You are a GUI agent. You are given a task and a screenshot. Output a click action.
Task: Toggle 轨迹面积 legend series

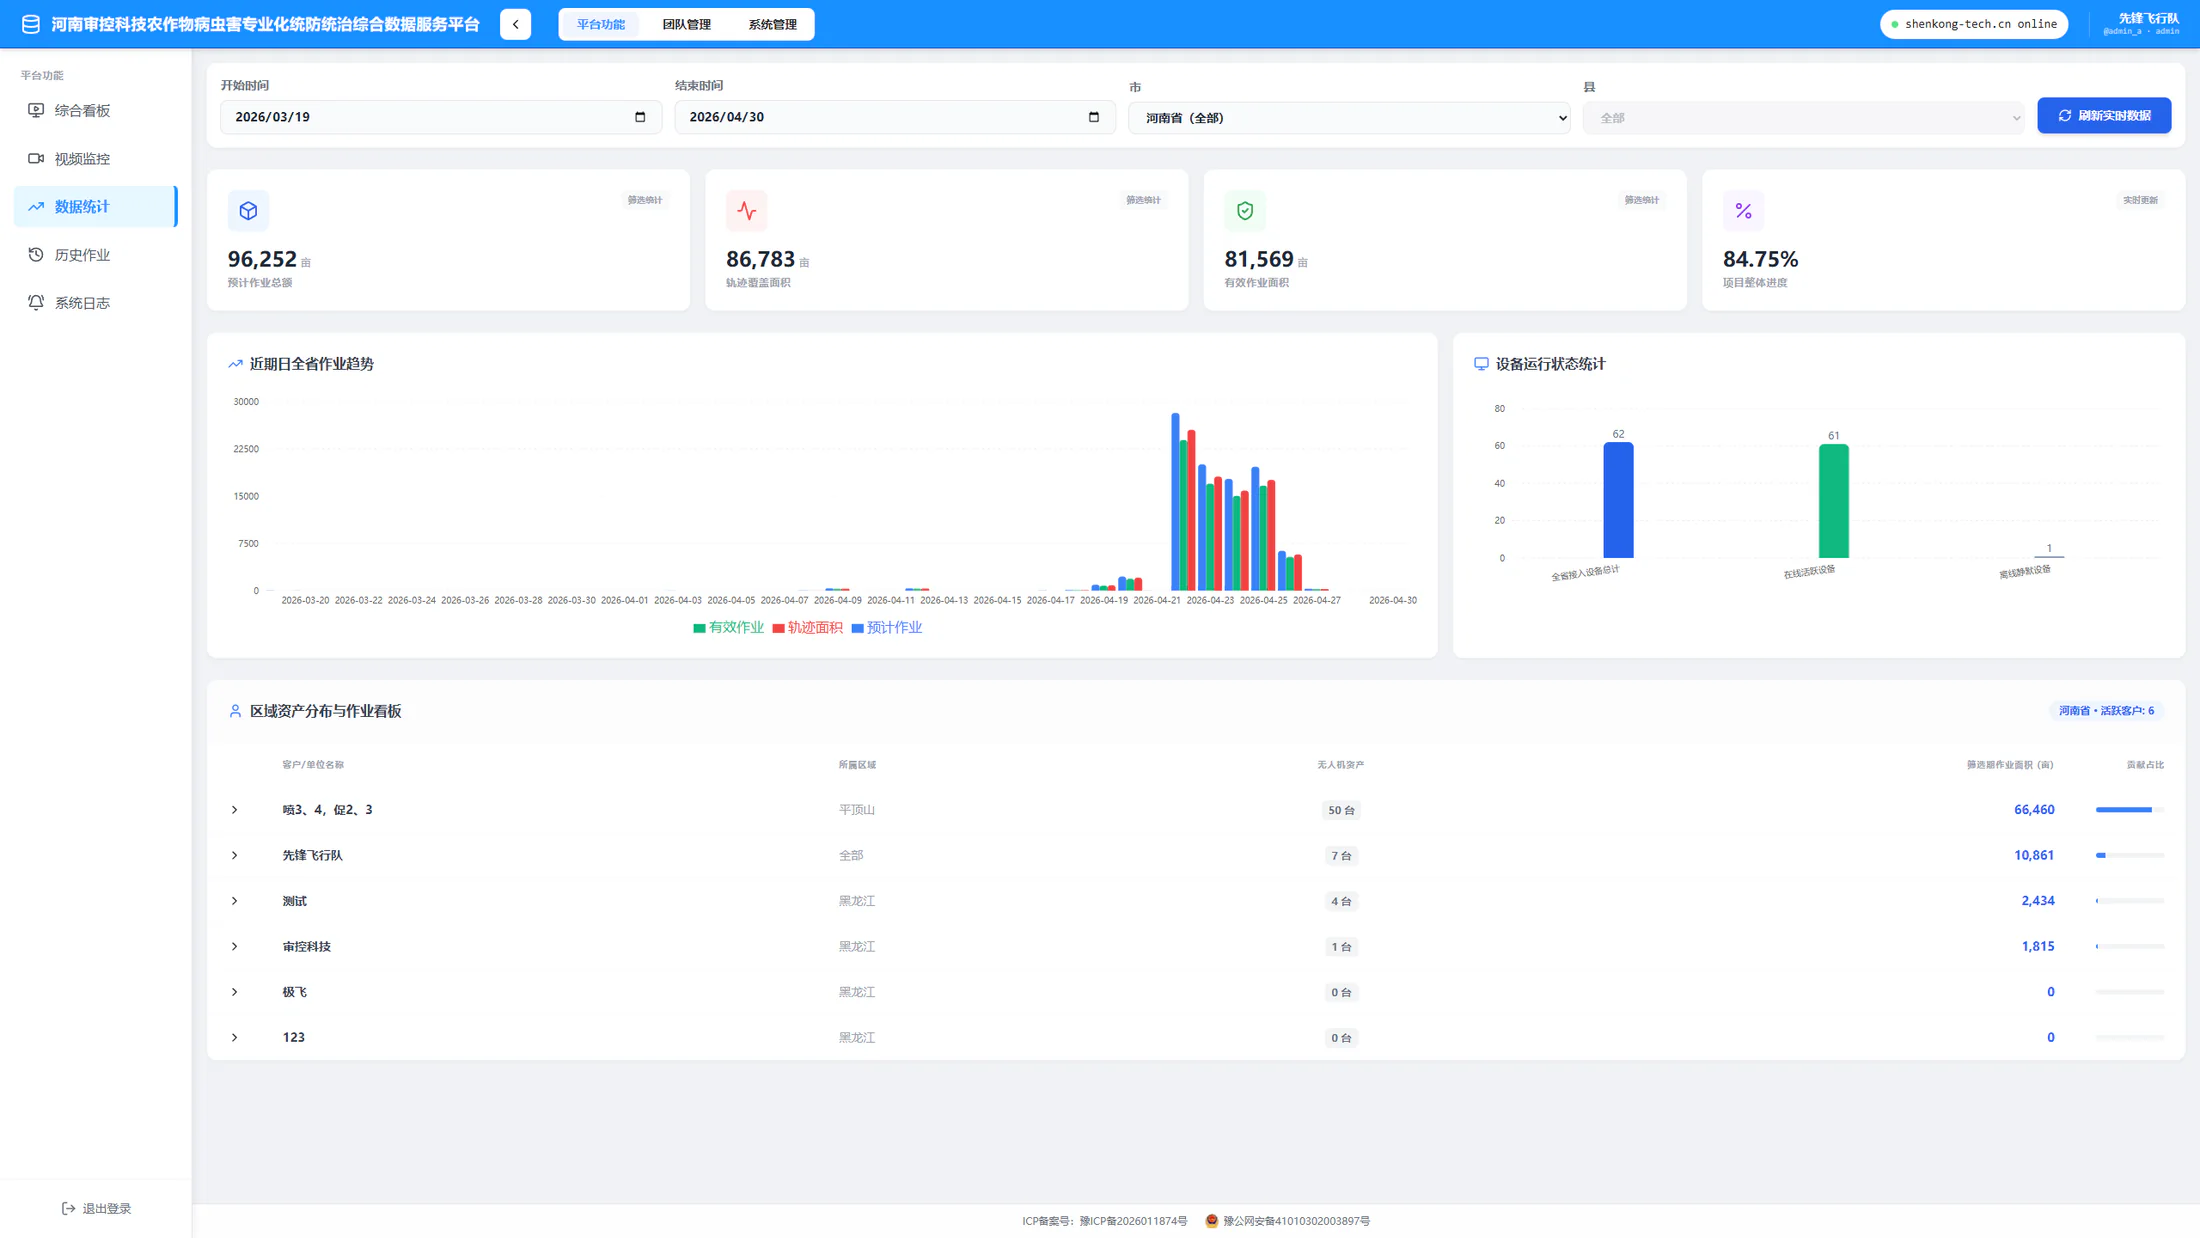(x=807, y=628)
